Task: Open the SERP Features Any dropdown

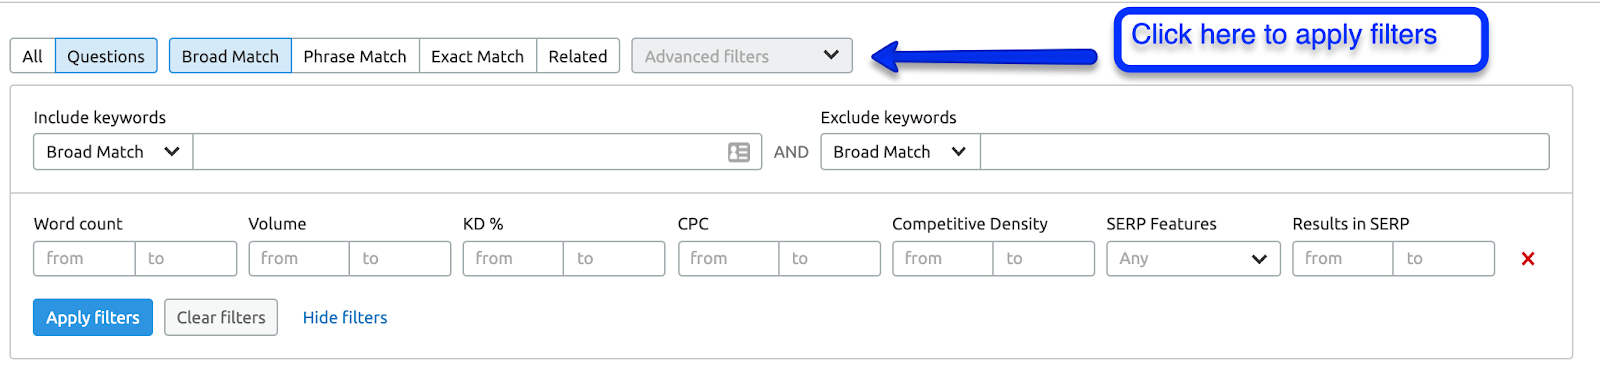Action: click(1193, 259)
